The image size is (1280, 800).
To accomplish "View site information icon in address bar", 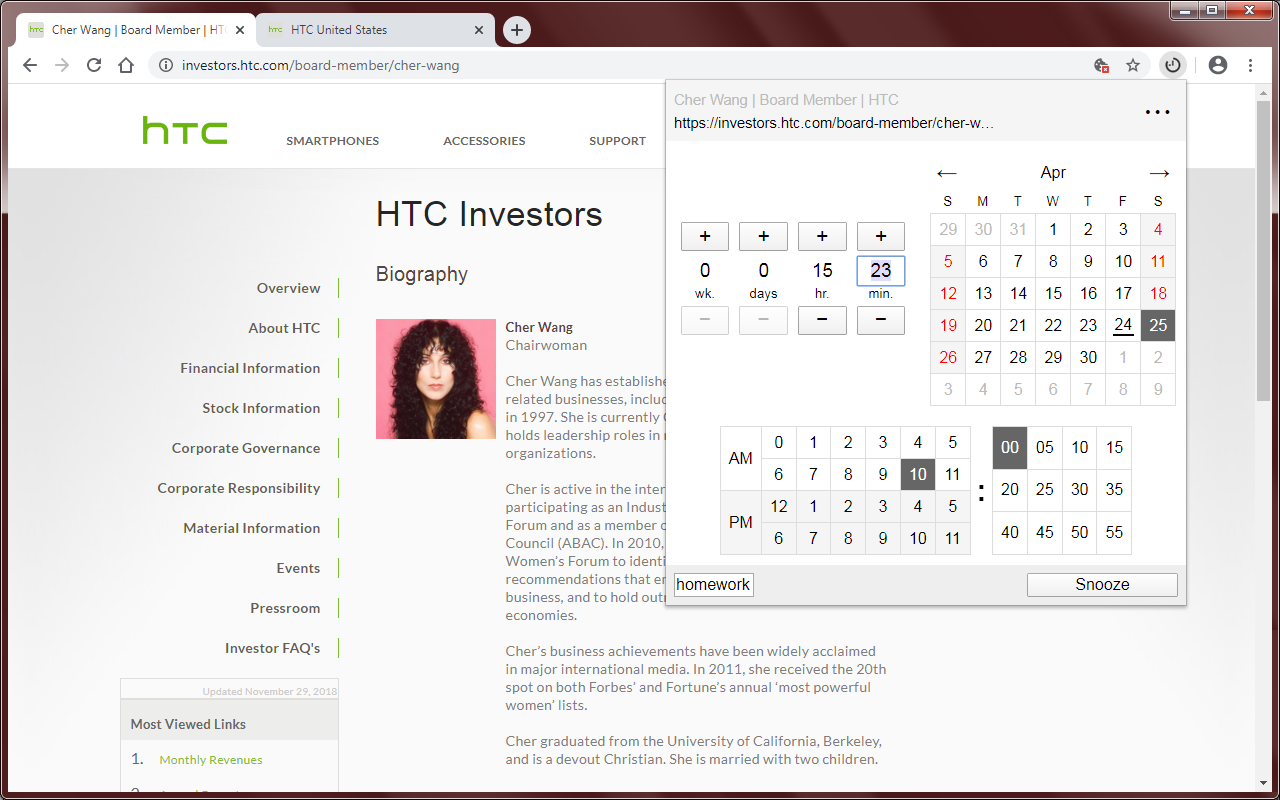I will 165,65.
